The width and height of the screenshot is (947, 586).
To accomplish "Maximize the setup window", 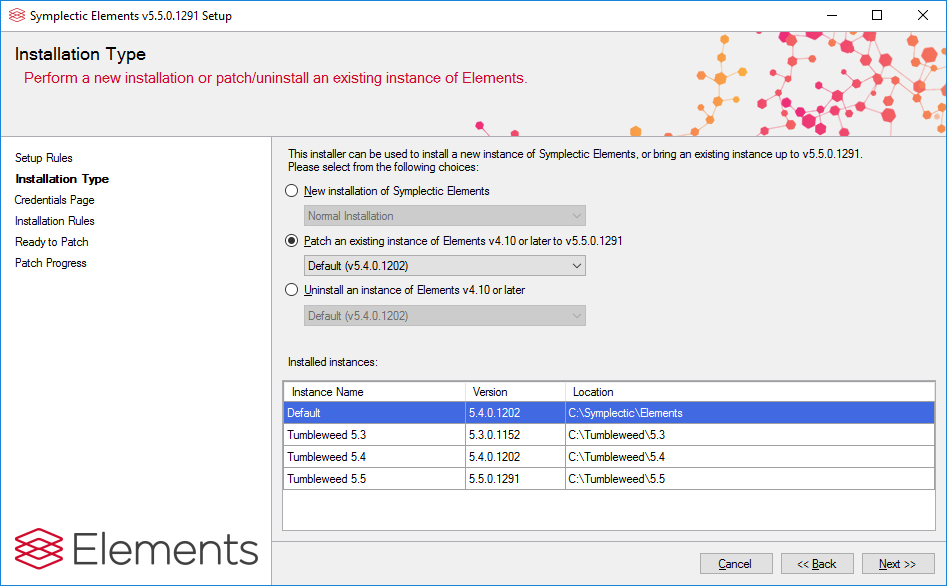I will [x=877, y=15].
